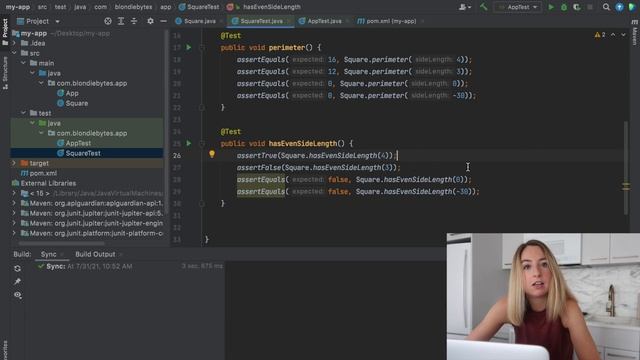Click Expand All in the Project panel header
The width and height of the screenshot is (640, 360).
(x=121, y=21)
